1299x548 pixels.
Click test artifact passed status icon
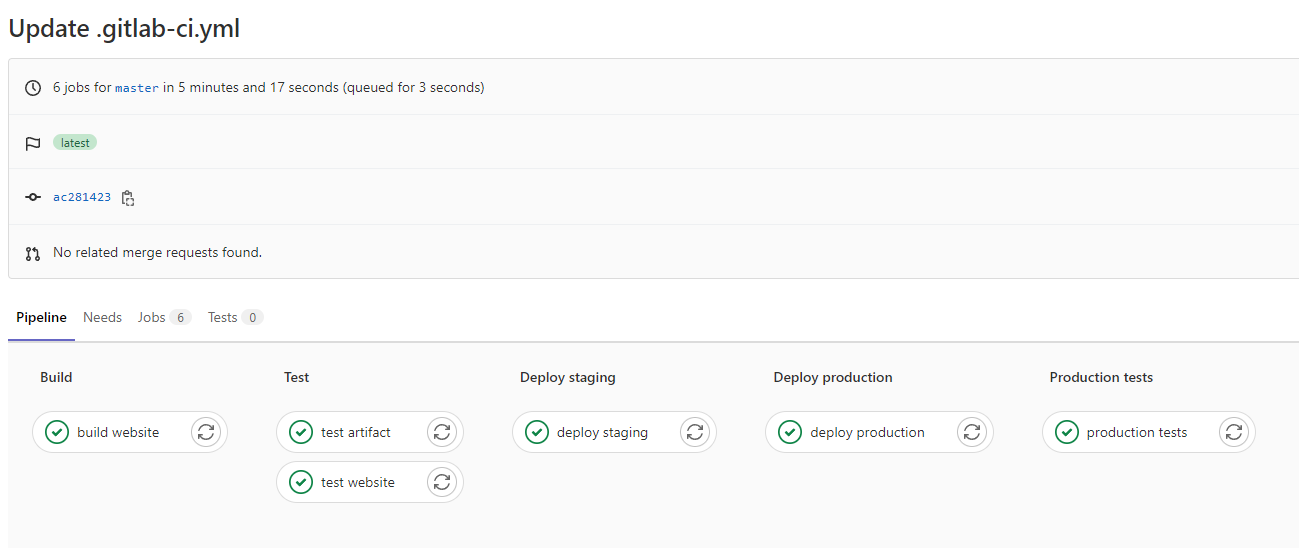pos(301,432)
